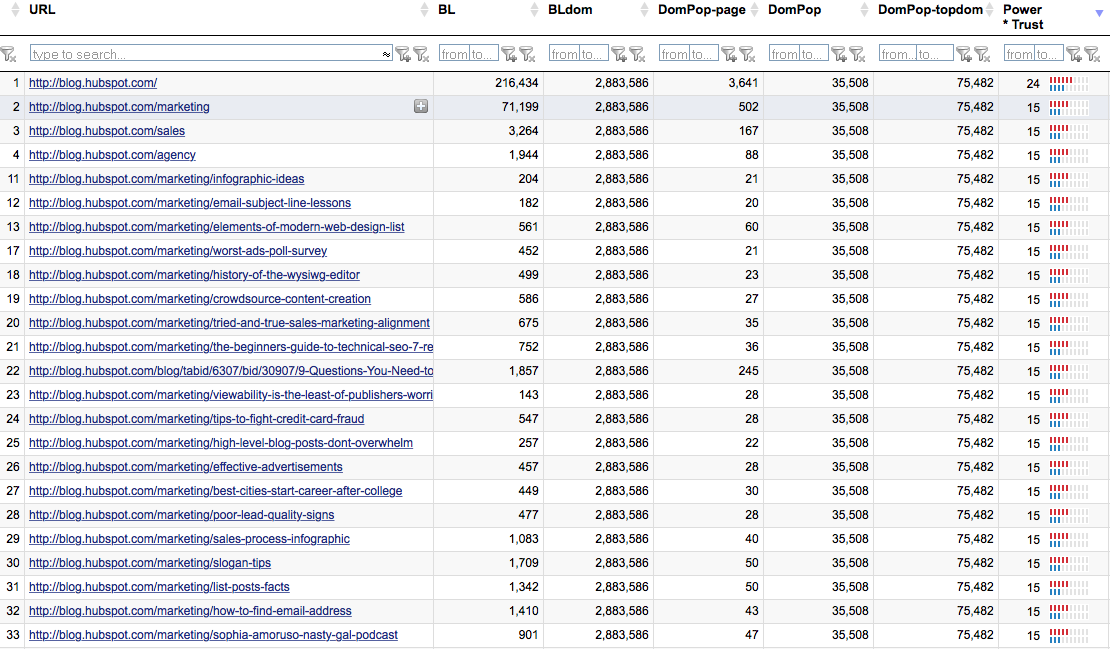The height and width of the screenshot is (649, 1110).
Task: Clear all filters using the leftmost funnel icon
Action: [8, 54]
